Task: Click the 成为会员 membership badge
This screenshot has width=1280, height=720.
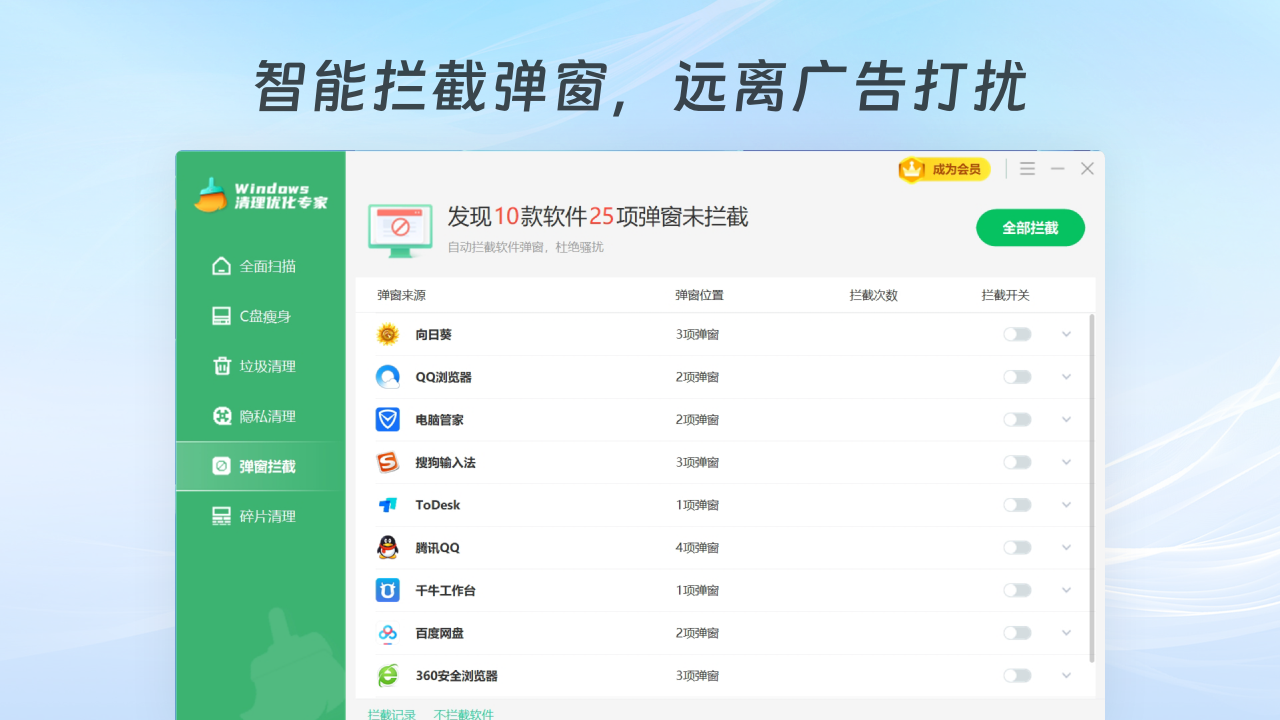Action: pyautogui.click(x=944, y=170)
